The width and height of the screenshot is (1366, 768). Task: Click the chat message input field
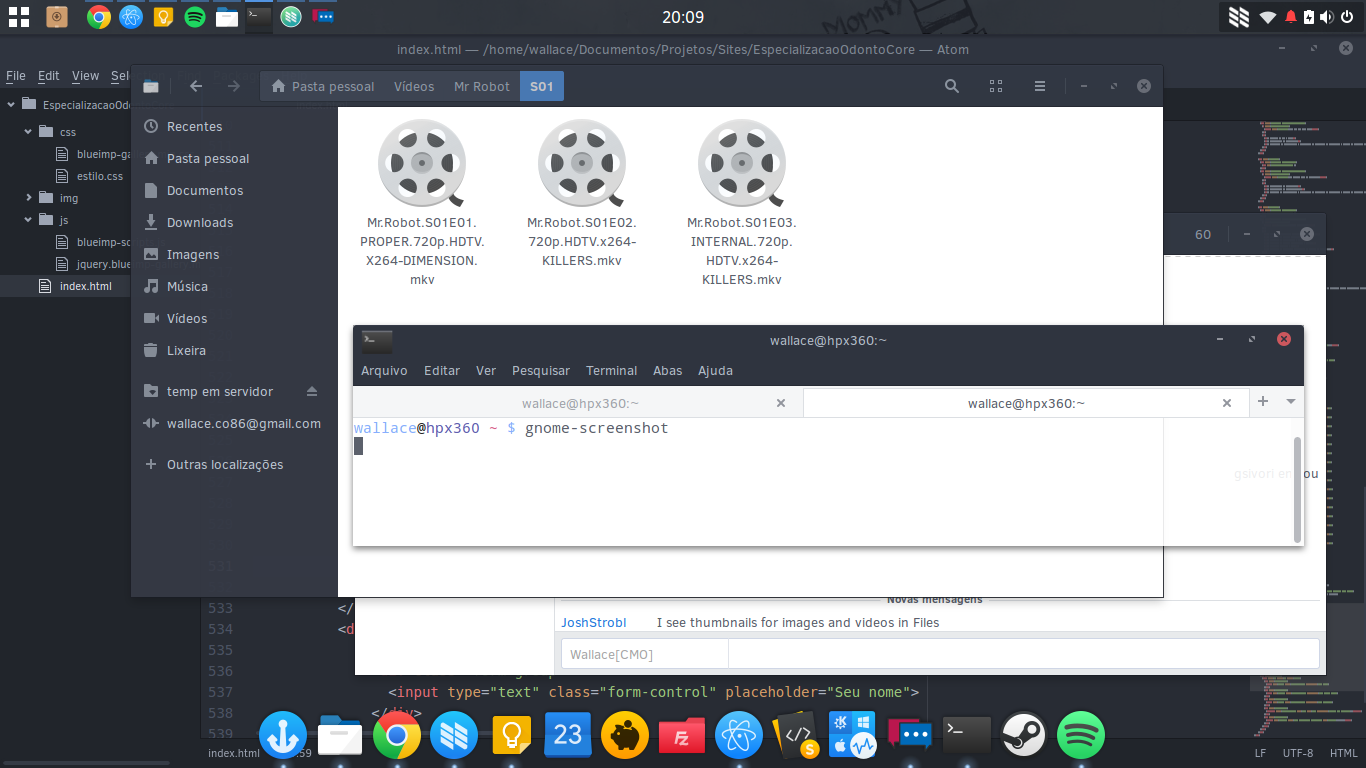click(x=1023, y=655)
